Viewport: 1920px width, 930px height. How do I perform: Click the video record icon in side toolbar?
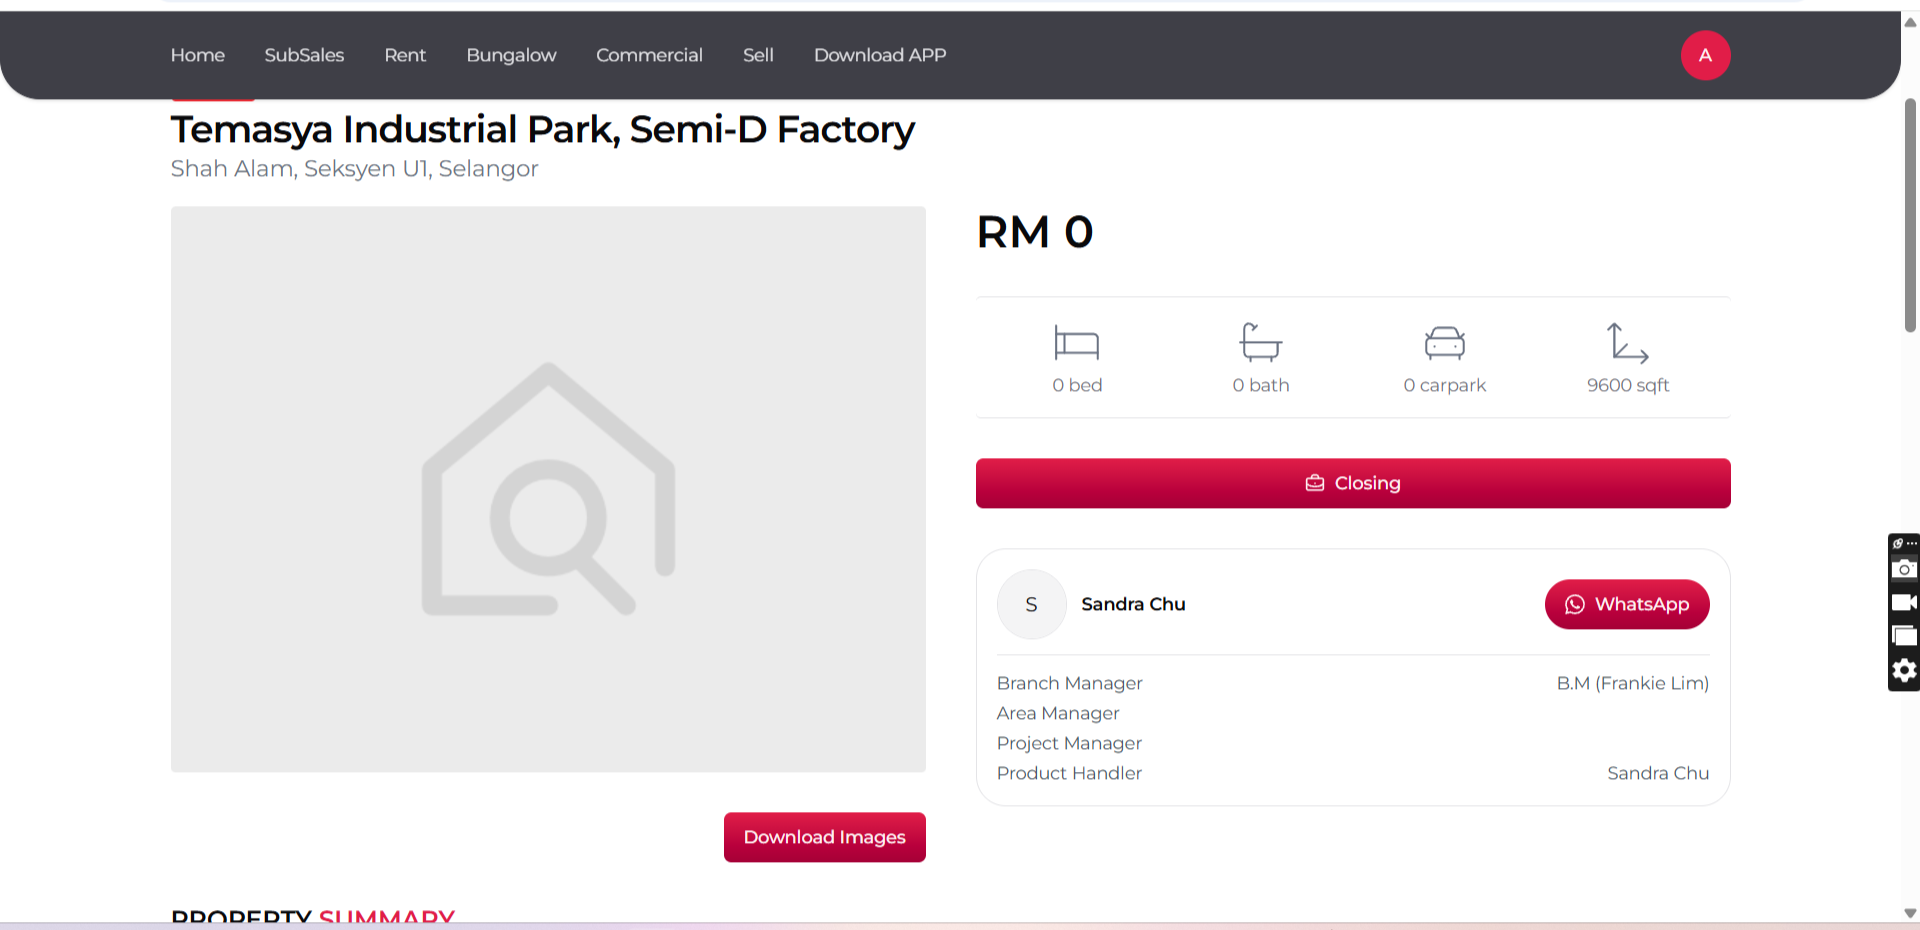(x=1904, y=602)
